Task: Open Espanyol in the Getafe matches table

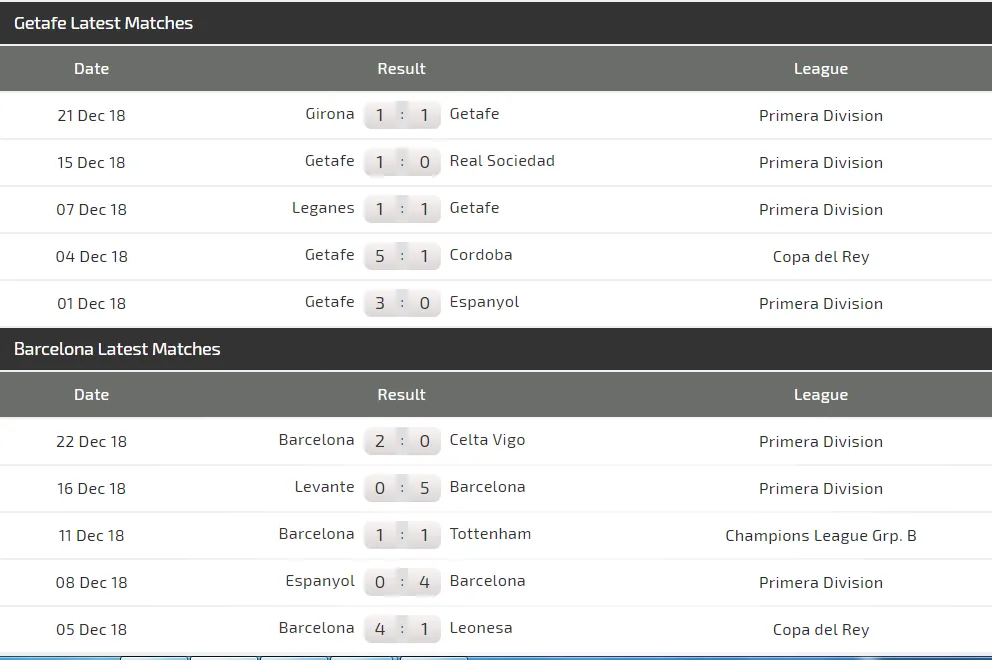Action: pos(484,302)
